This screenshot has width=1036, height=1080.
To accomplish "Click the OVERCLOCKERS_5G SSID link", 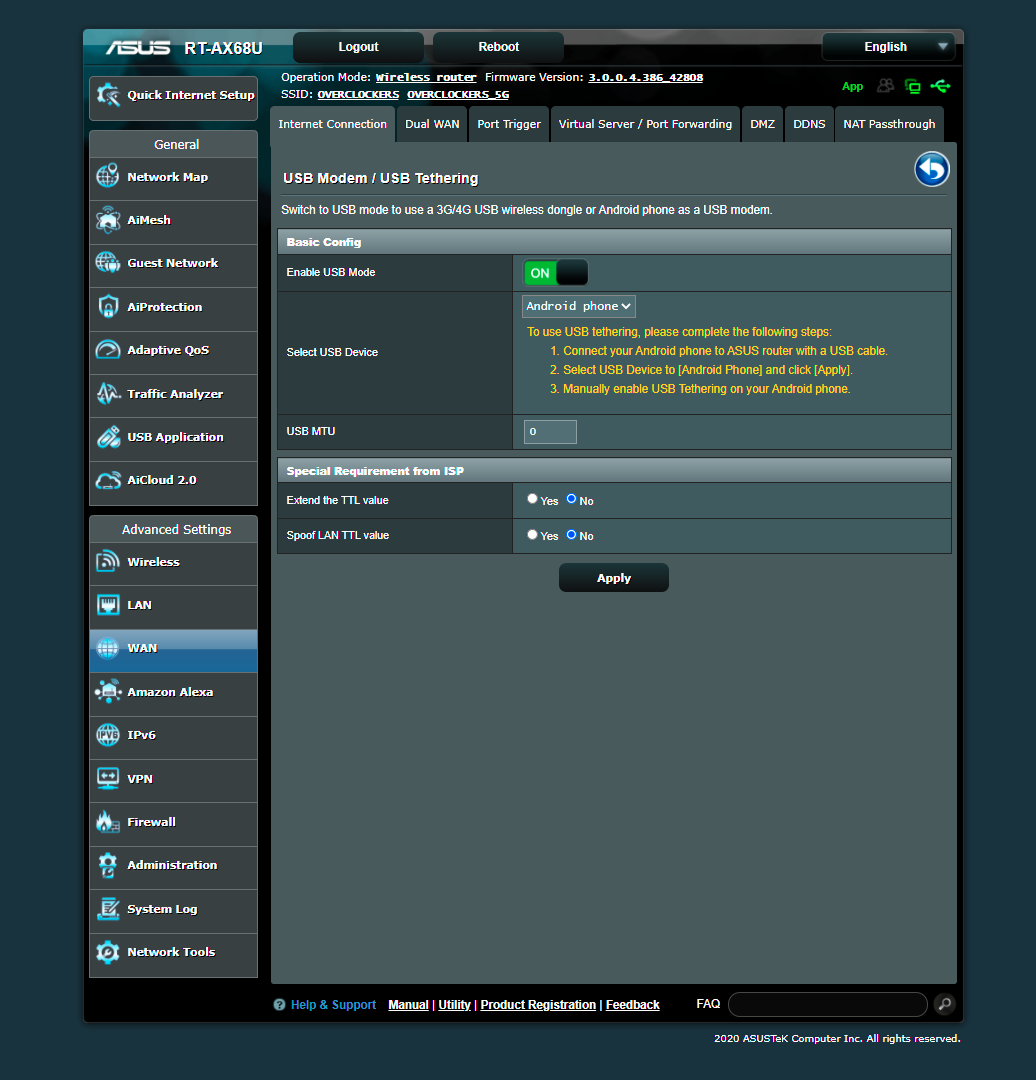I will 458,94.
